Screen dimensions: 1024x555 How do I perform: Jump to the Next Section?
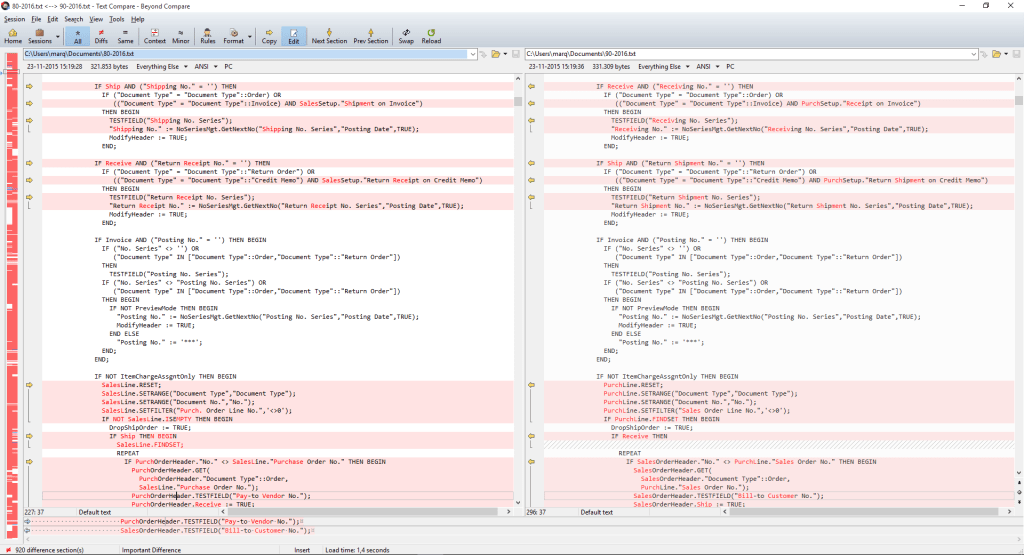coord(329,36)
